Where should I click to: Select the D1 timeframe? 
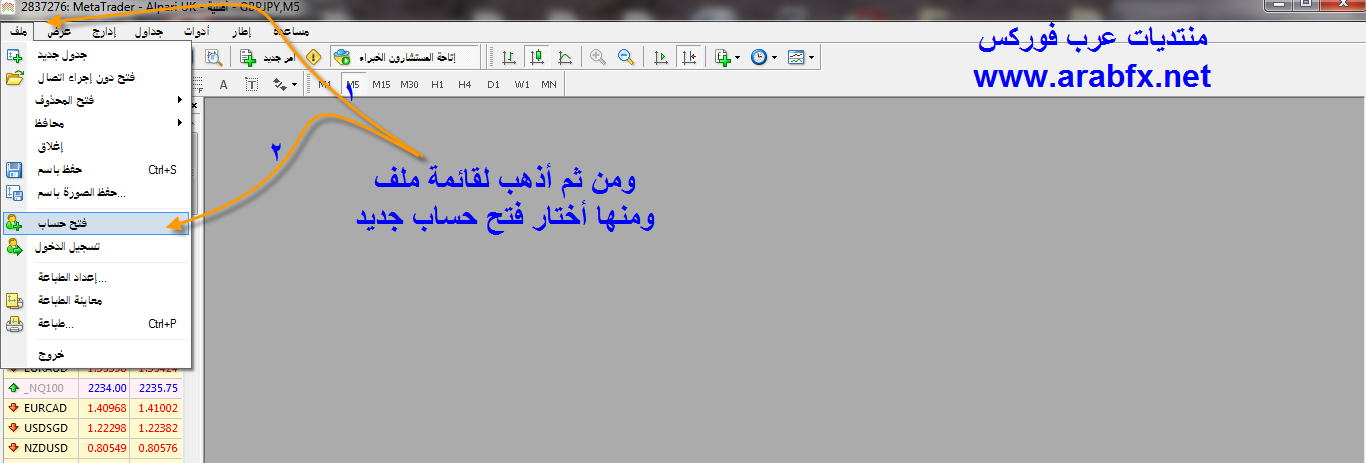[493, 85]
